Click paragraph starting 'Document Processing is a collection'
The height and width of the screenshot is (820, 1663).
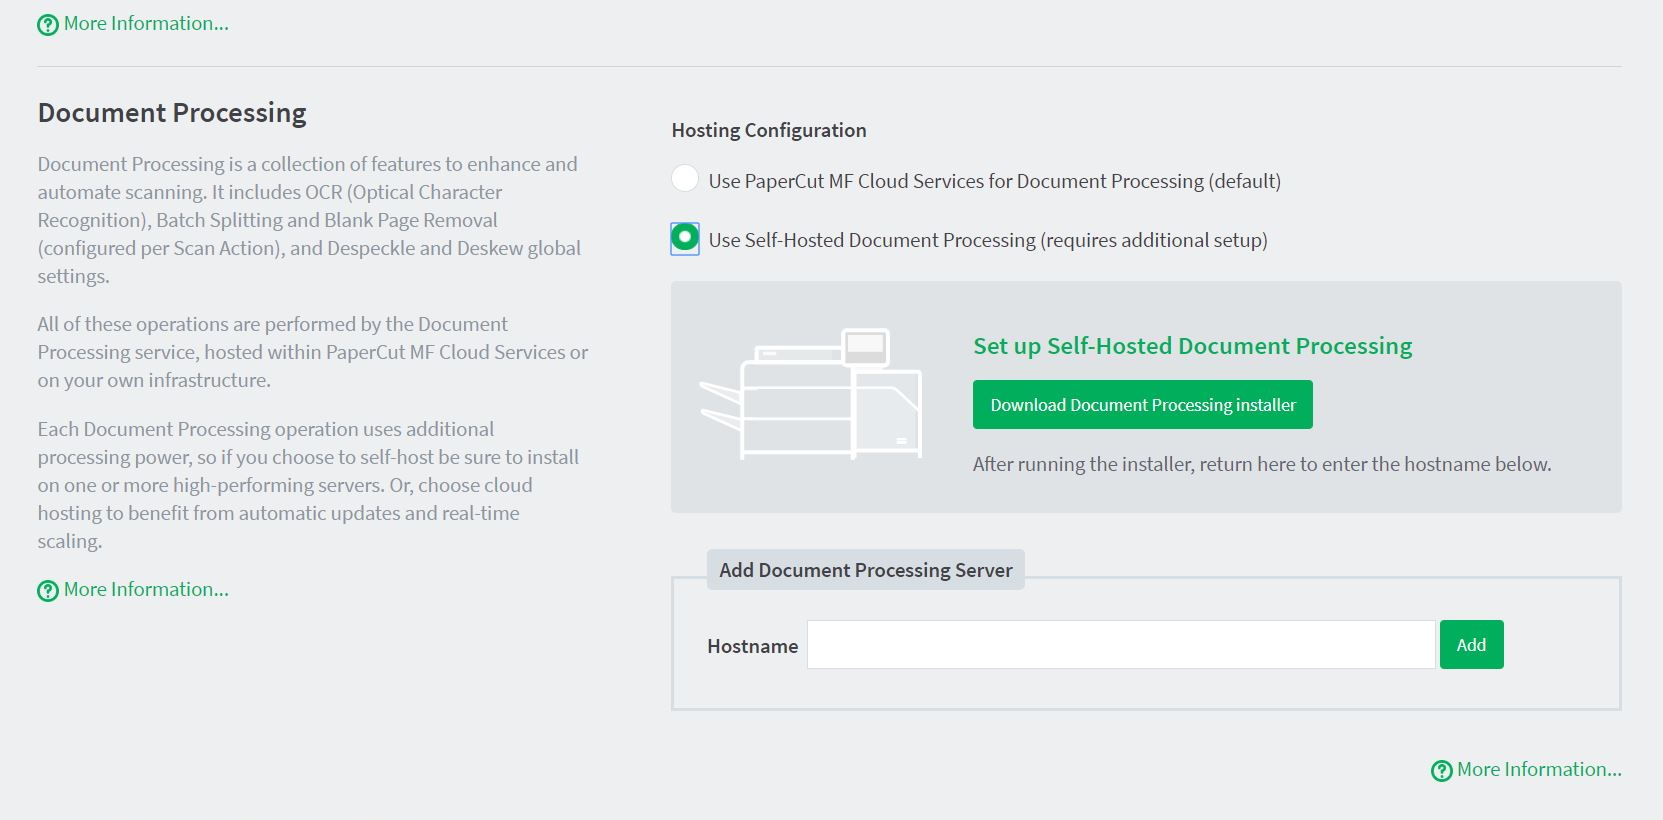tap(309, 220)
